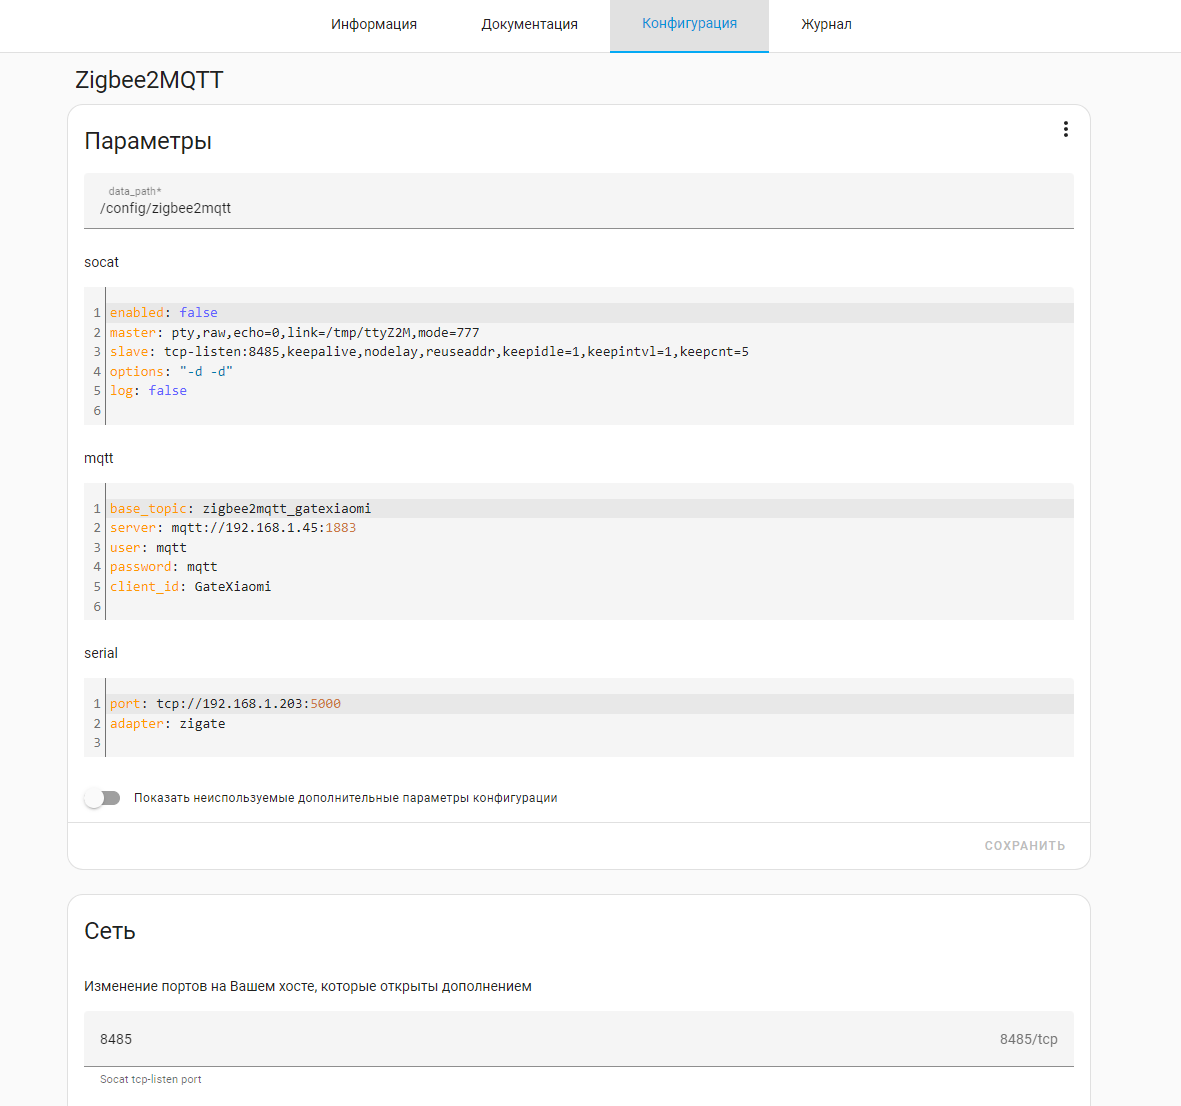Click the 8485 port number field
The width and height of the screenshot is (1181, 1106).
[578, 1039]
